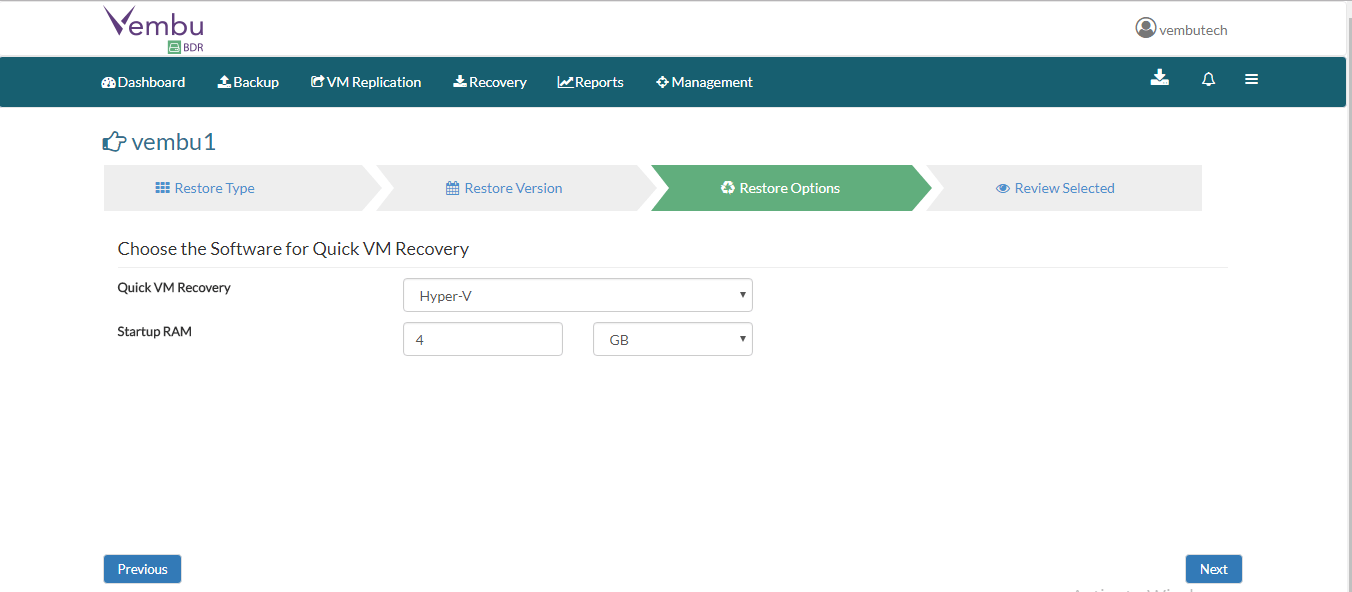Go to the Restore Type step
Screen dimensions: 1352x592
pos(241,188)
